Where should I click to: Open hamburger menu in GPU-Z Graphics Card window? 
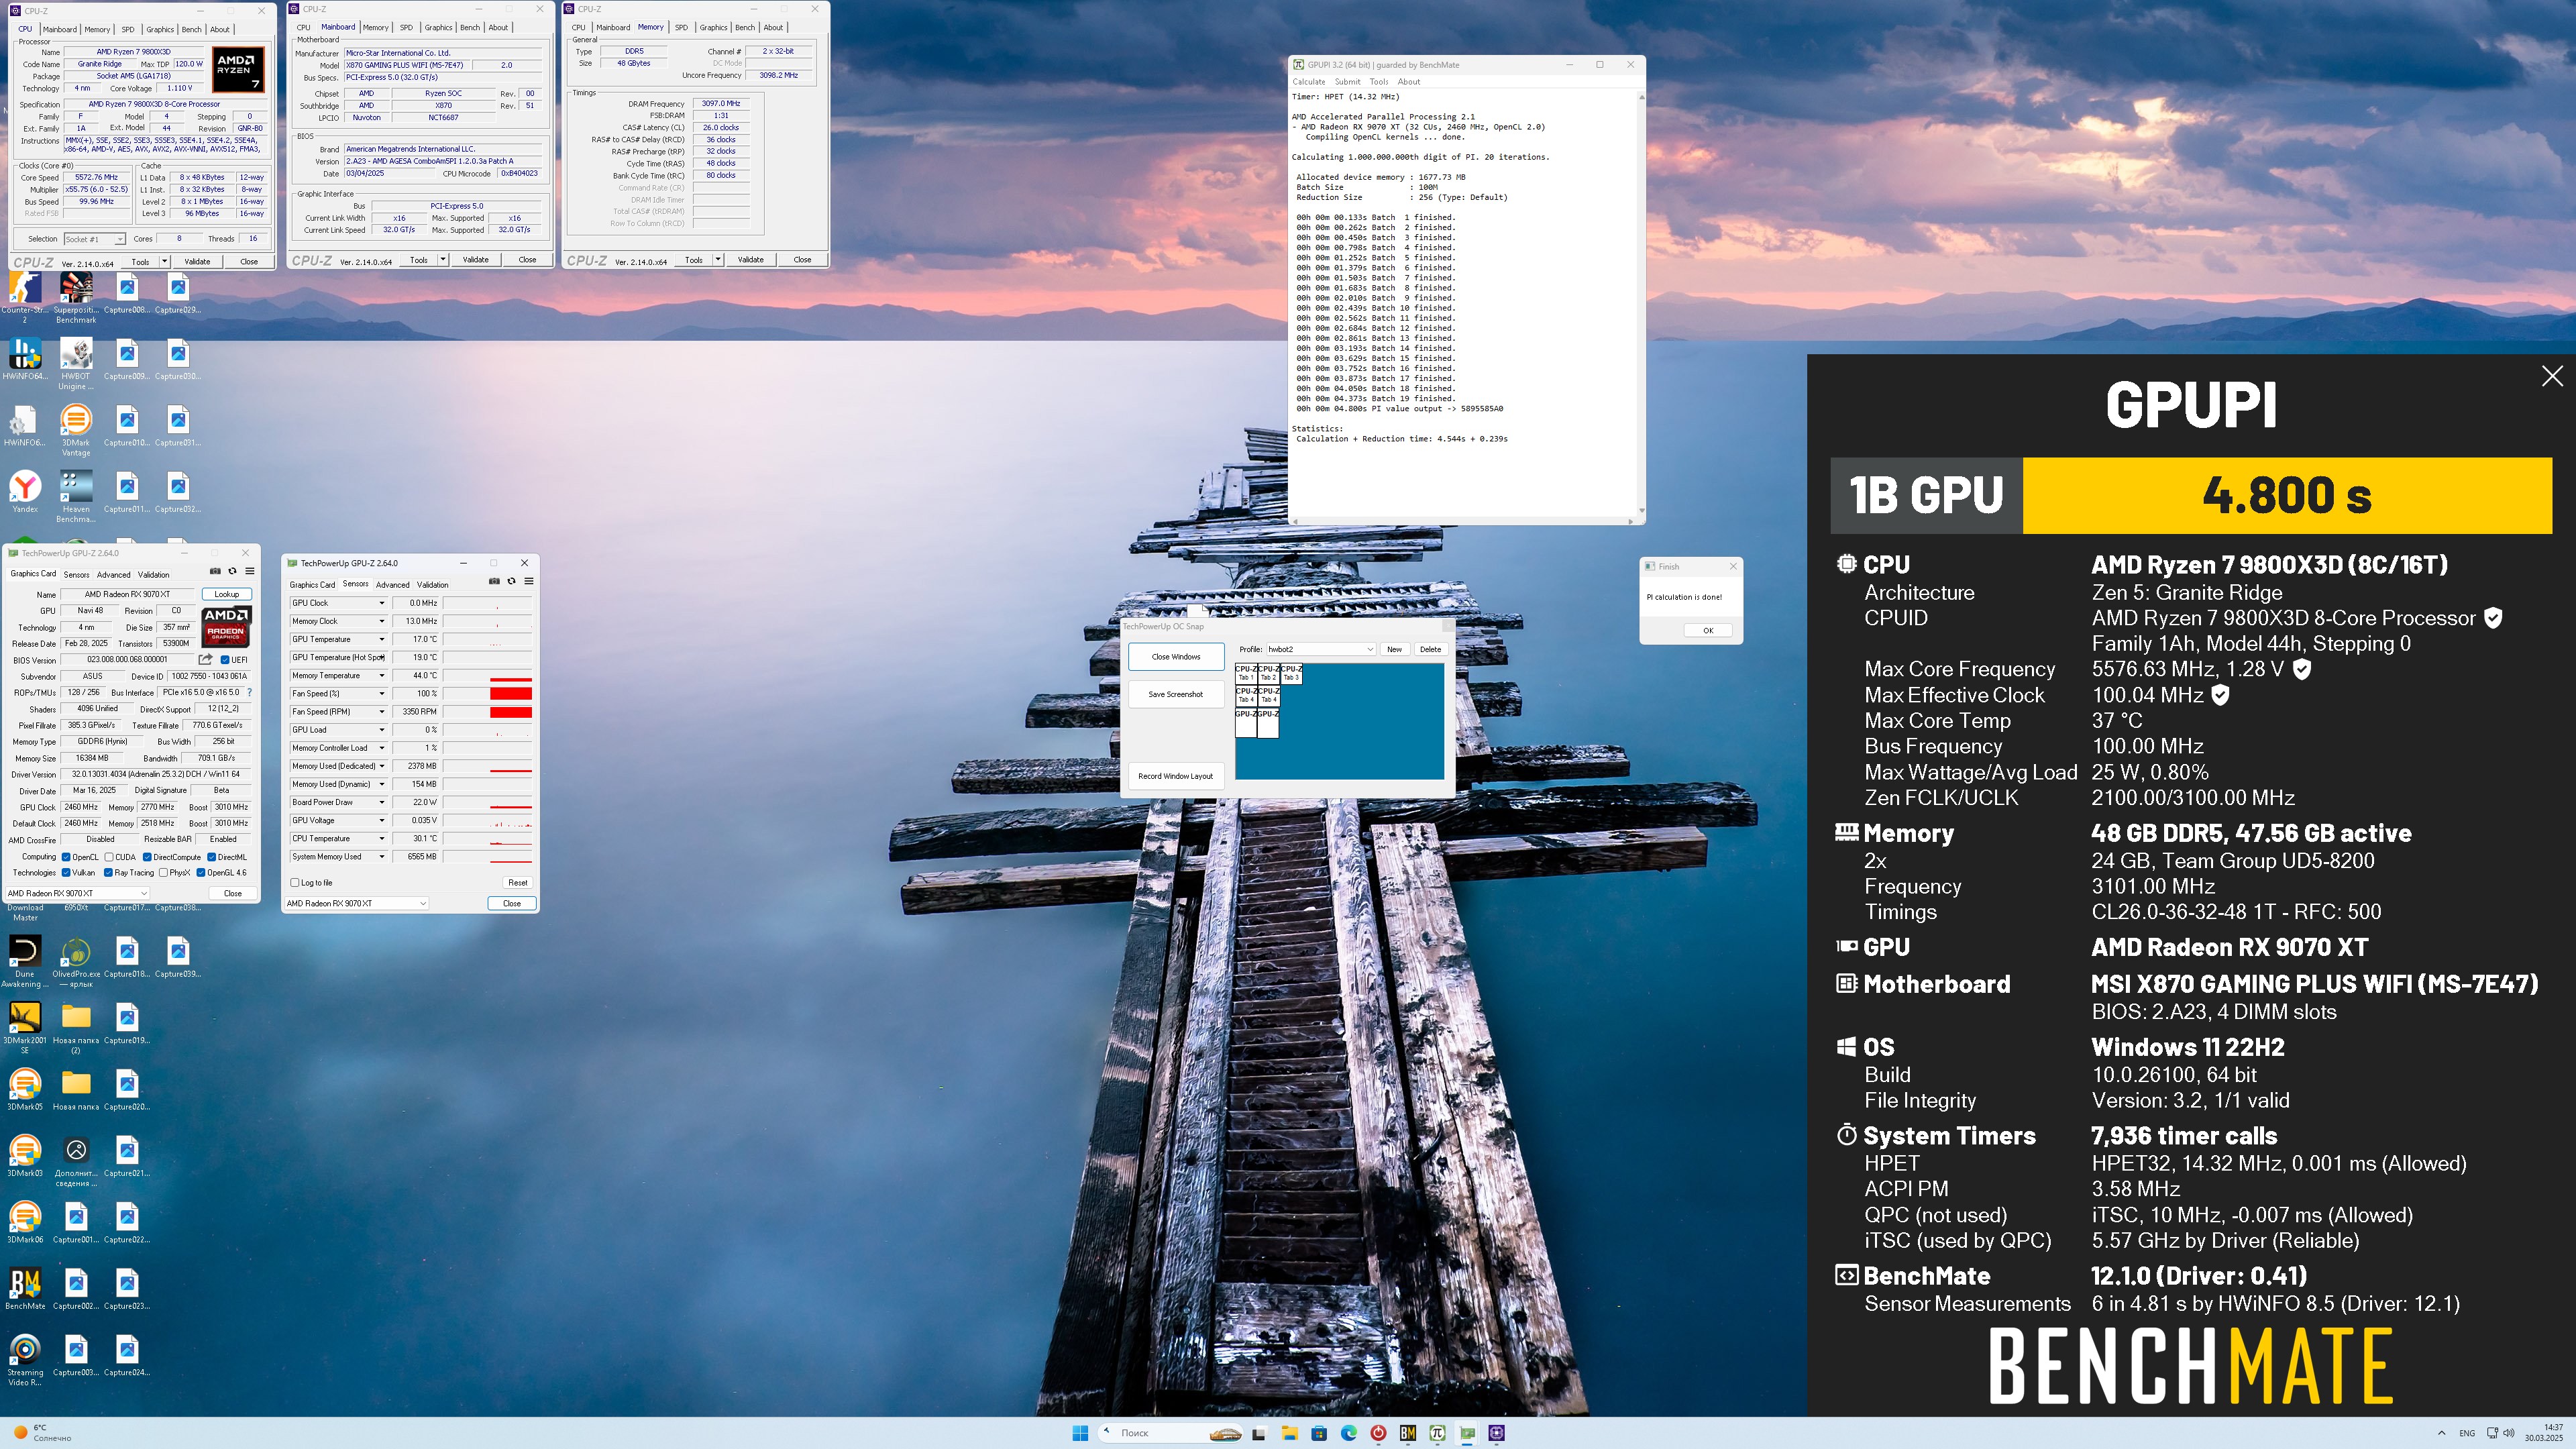(x=250, y=571)
